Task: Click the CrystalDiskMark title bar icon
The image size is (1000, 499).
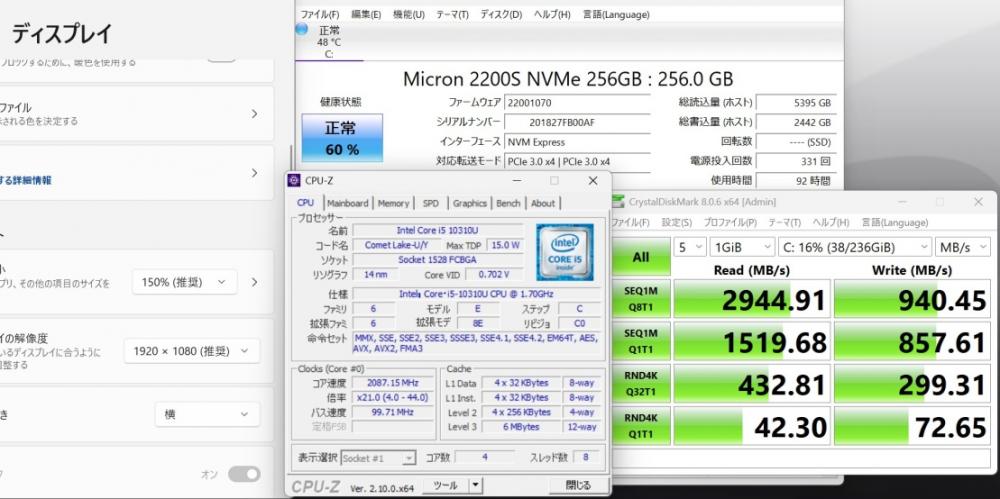Action: point(617,202)
